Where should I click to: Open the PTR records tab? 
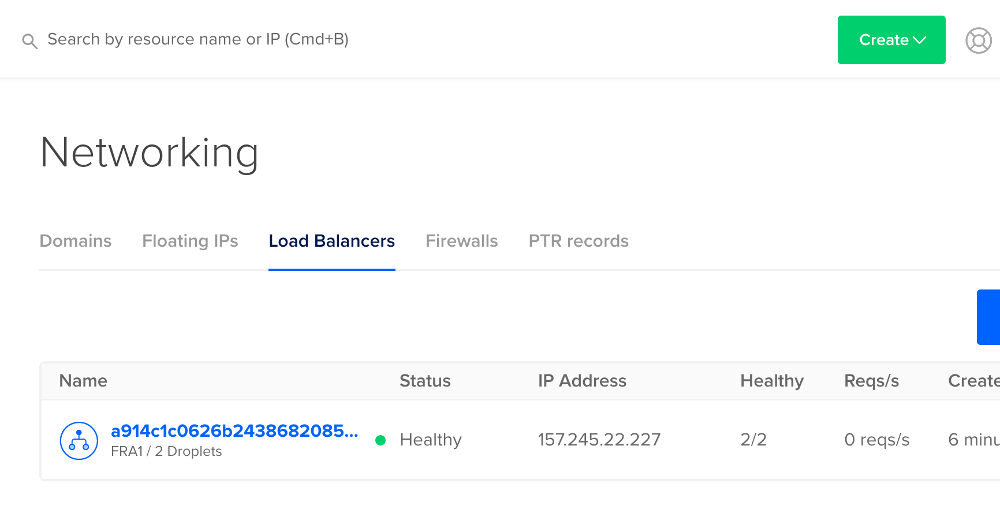[x=578, y=241]
